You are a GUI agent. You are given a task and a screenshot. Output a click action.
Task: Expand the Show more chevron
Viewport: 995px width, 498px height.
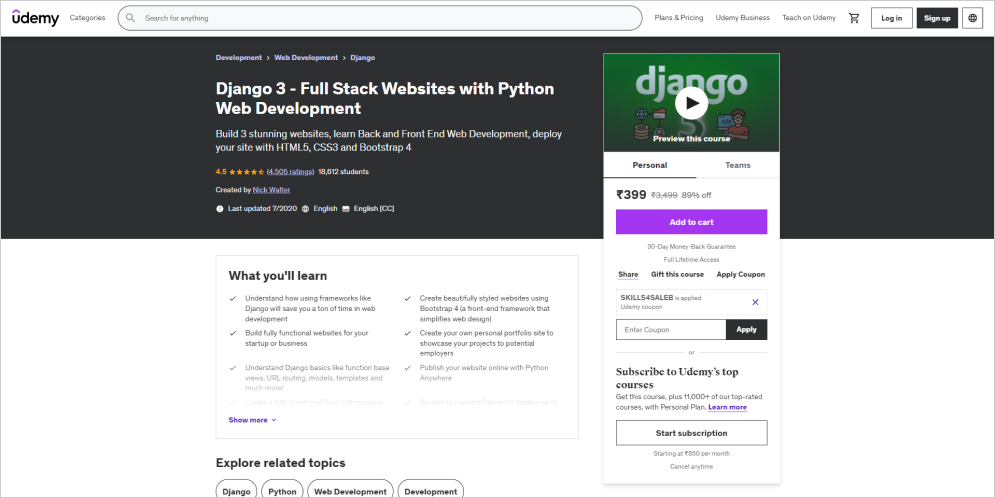pos(274,420)
